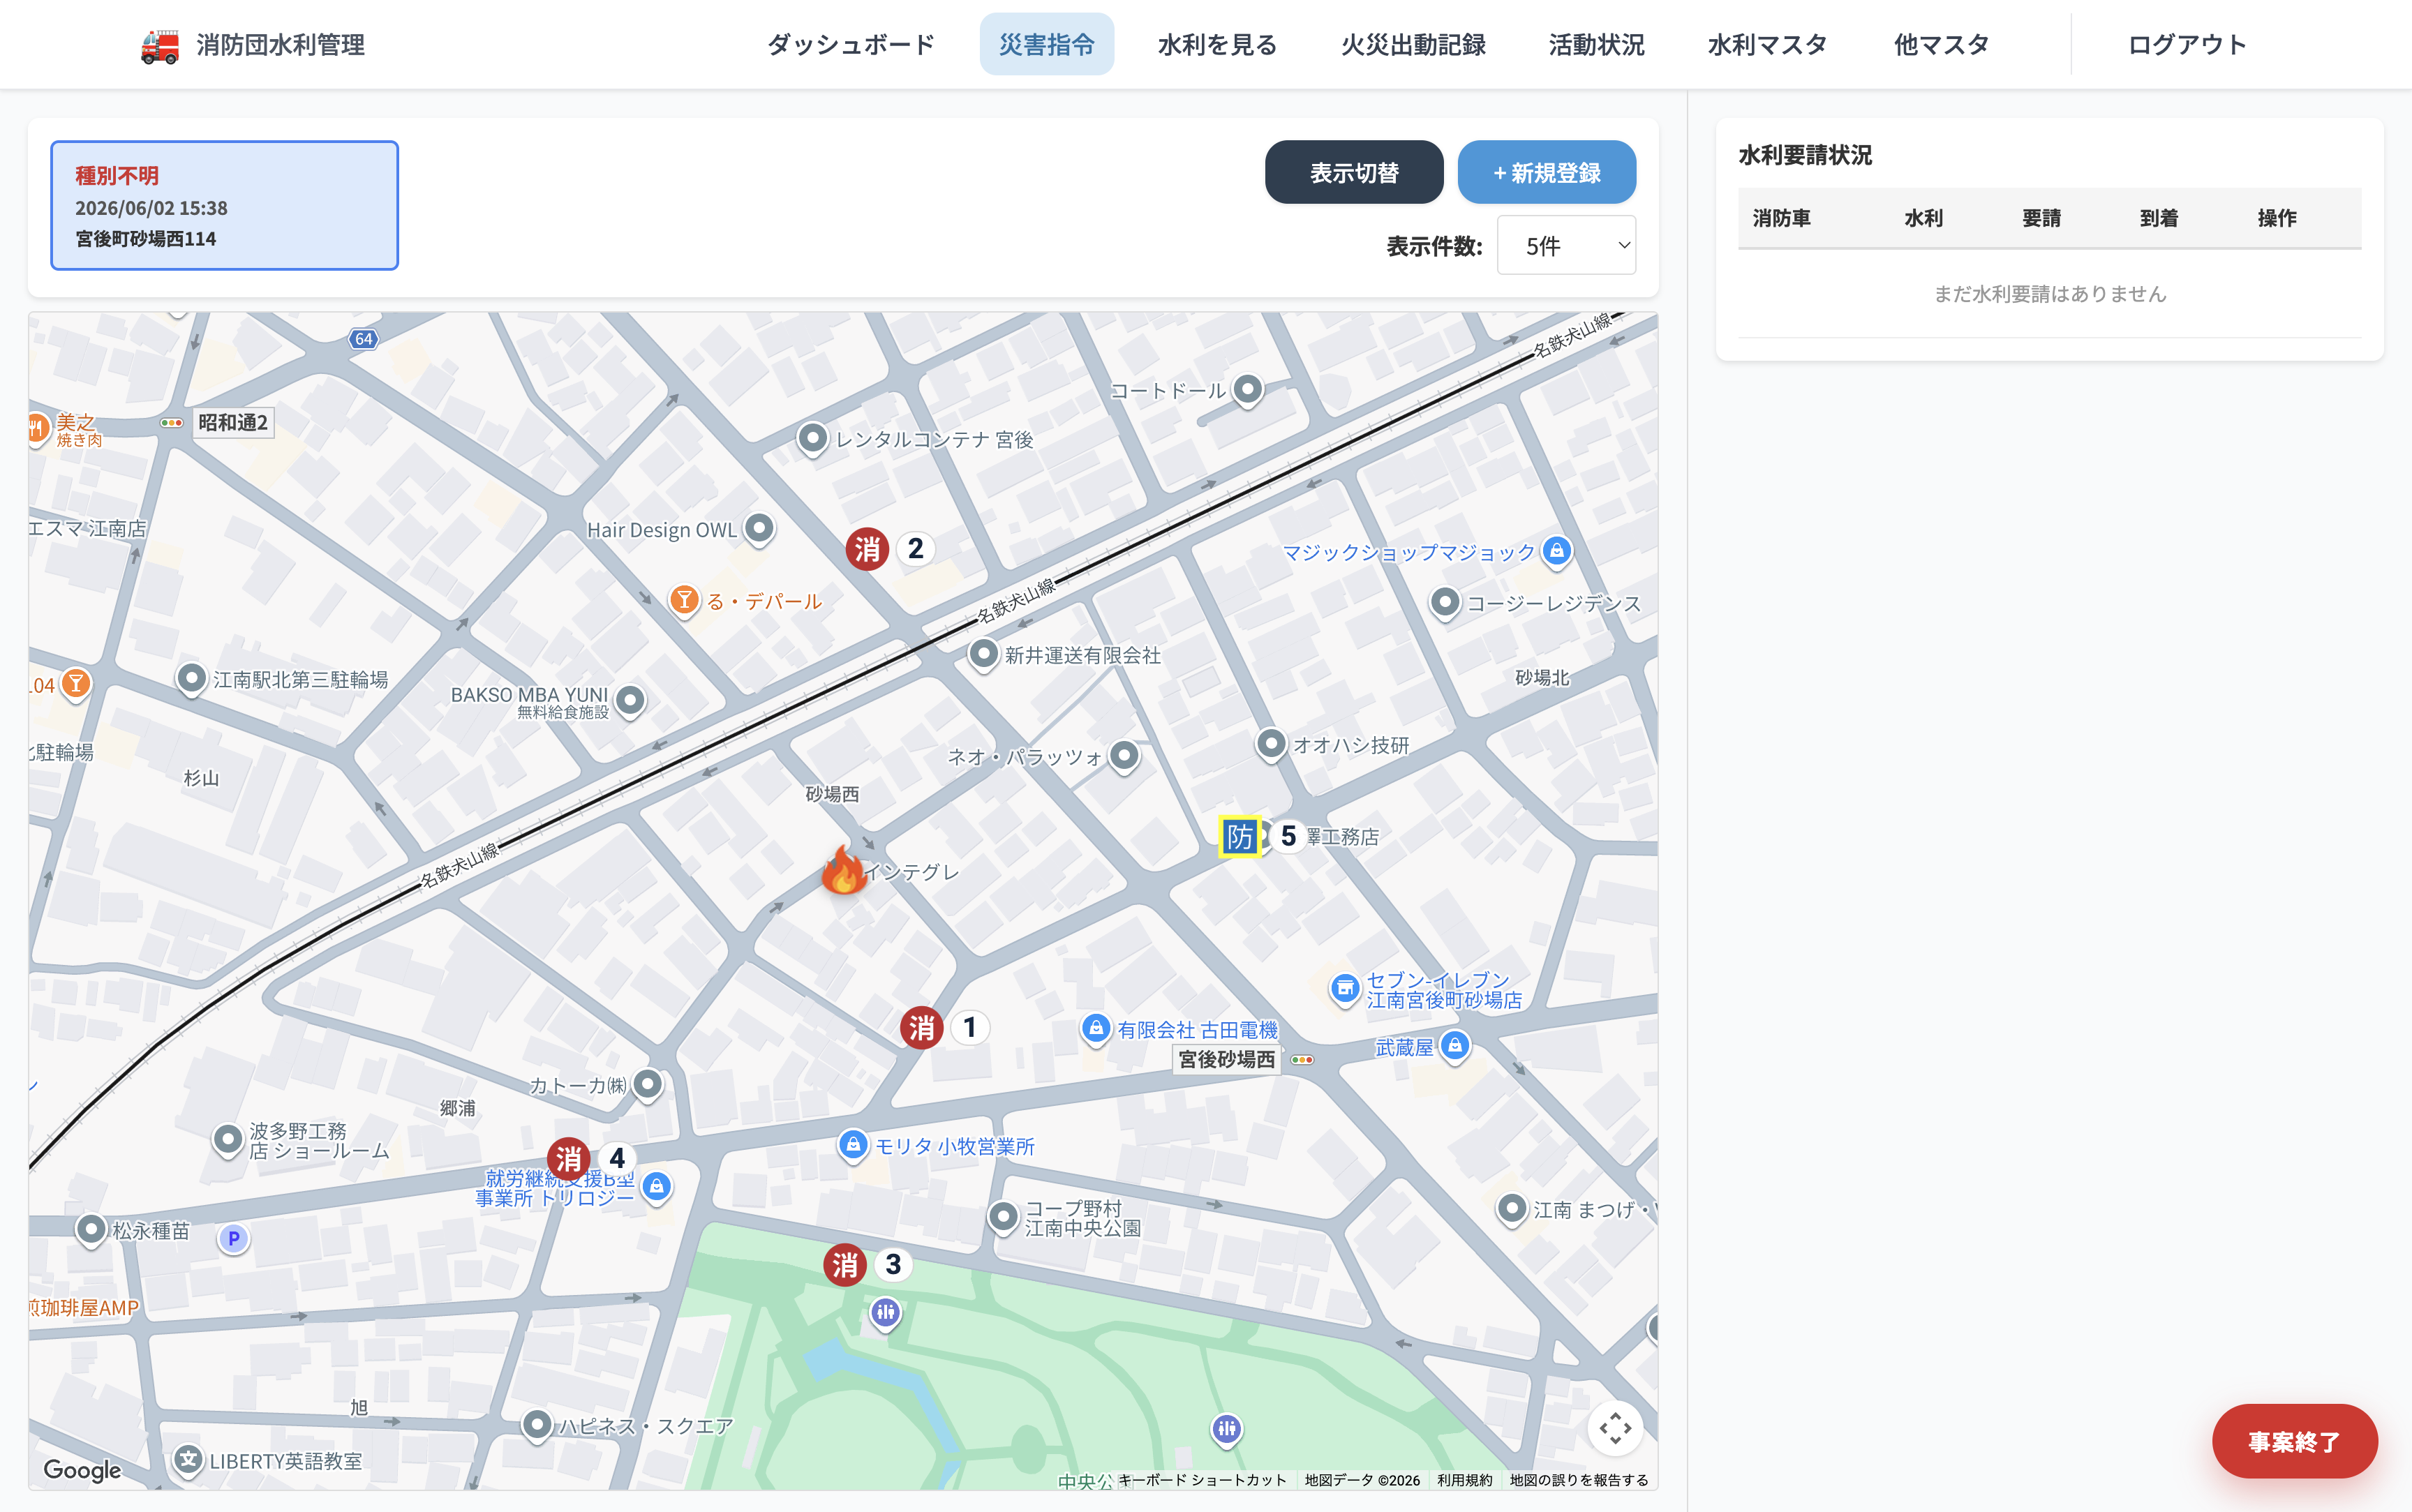Select hydrant marker number 1
The image size is (2412, 1512).
point(921,1027)
